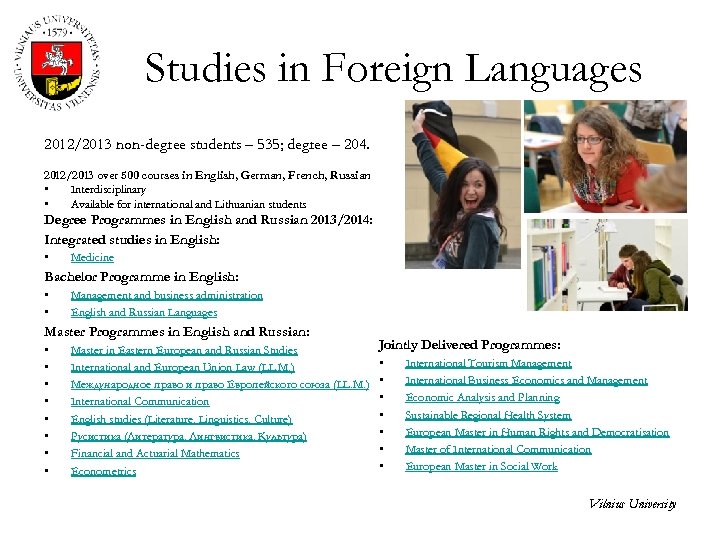Click the 'Bachelor Programme in English' heading
Viewport: 720px width, 540px height.
141,277
